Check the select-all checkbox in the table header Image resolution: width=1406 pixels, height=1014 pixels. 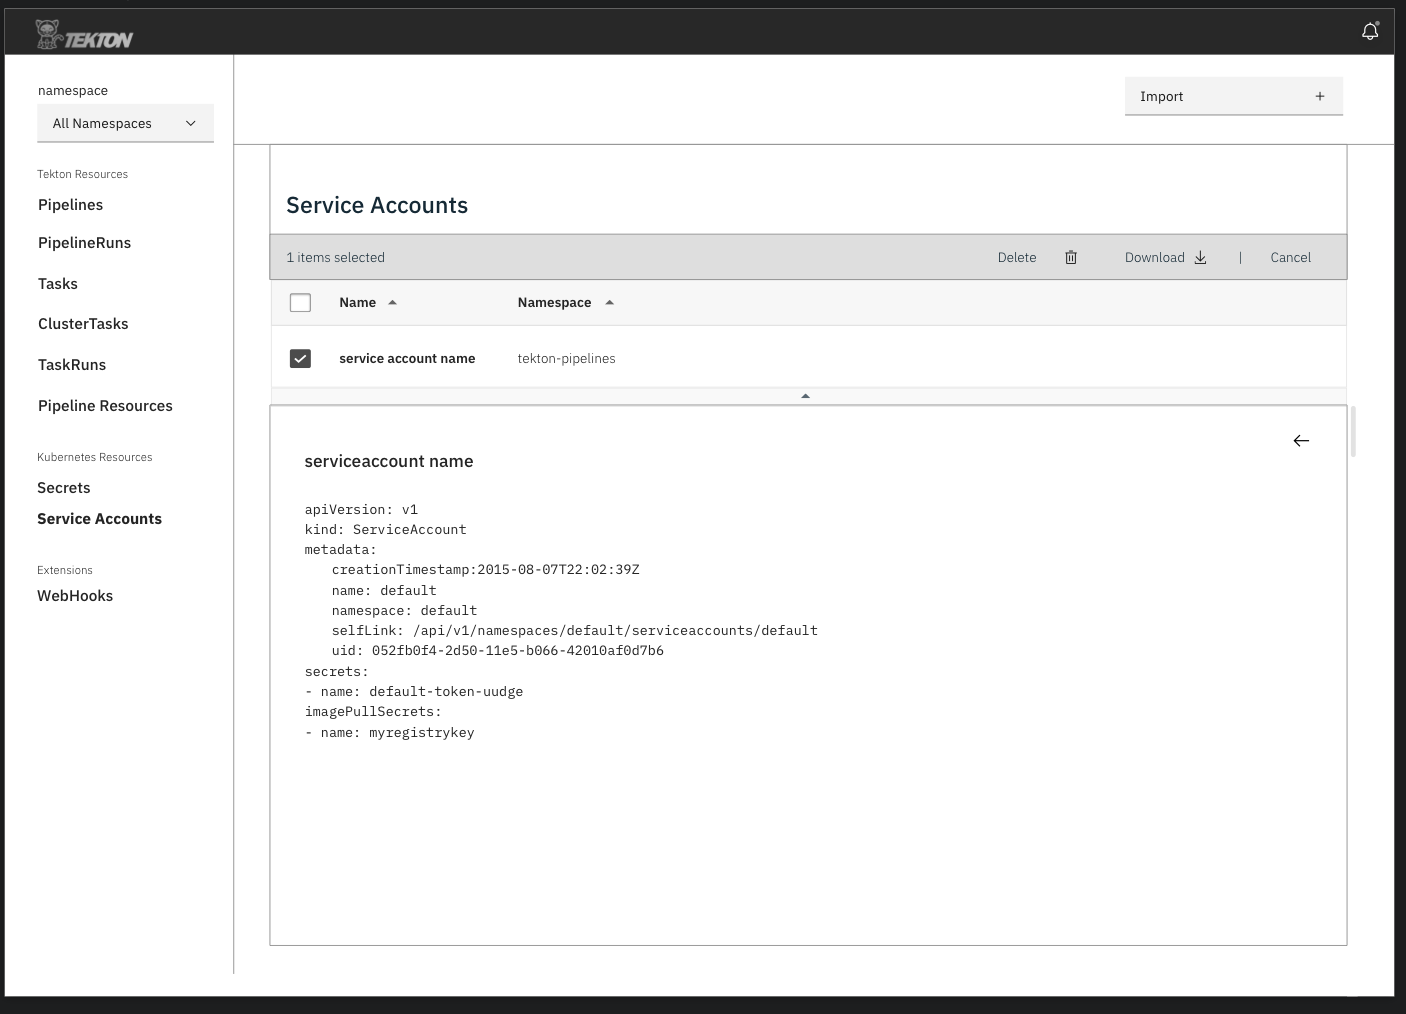(x=300, y=302)
